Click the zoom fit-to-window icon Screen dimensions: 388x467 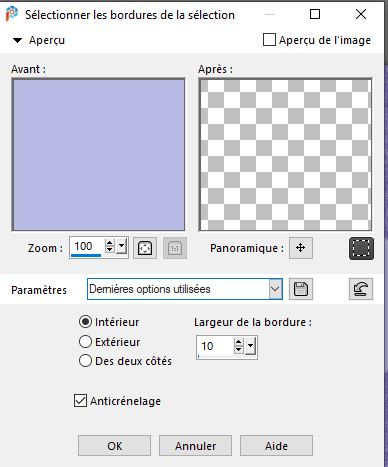click(x=145, y=248)
